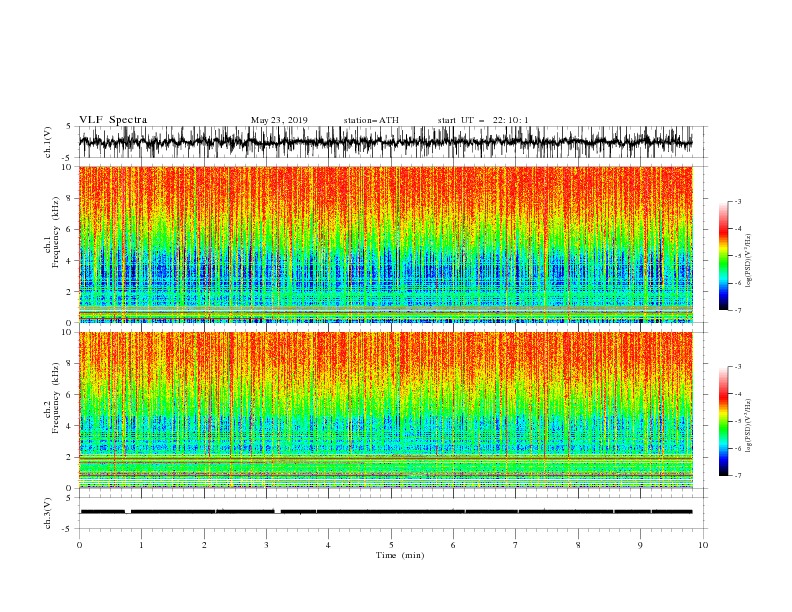
Task: Click the black ch.3 signal trace
Action: tap(386, 512)
